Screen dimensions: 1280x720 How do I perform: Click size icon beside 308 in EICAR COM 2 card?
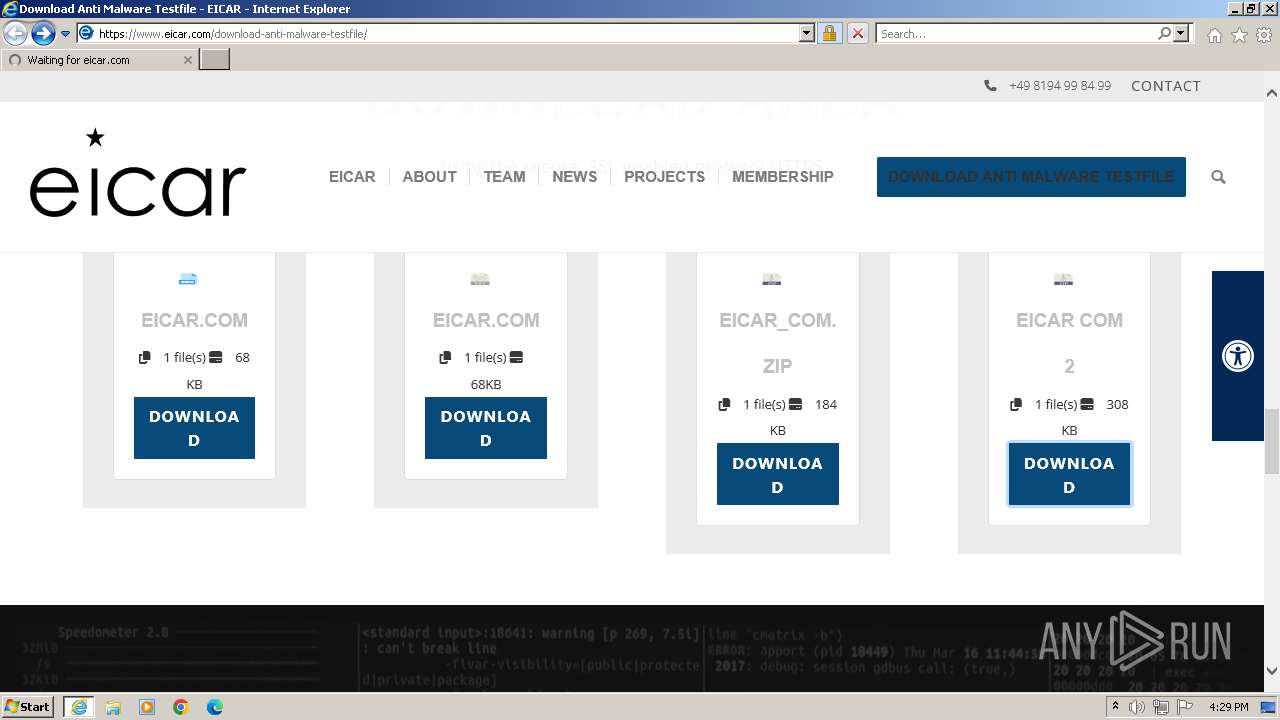1087,404
